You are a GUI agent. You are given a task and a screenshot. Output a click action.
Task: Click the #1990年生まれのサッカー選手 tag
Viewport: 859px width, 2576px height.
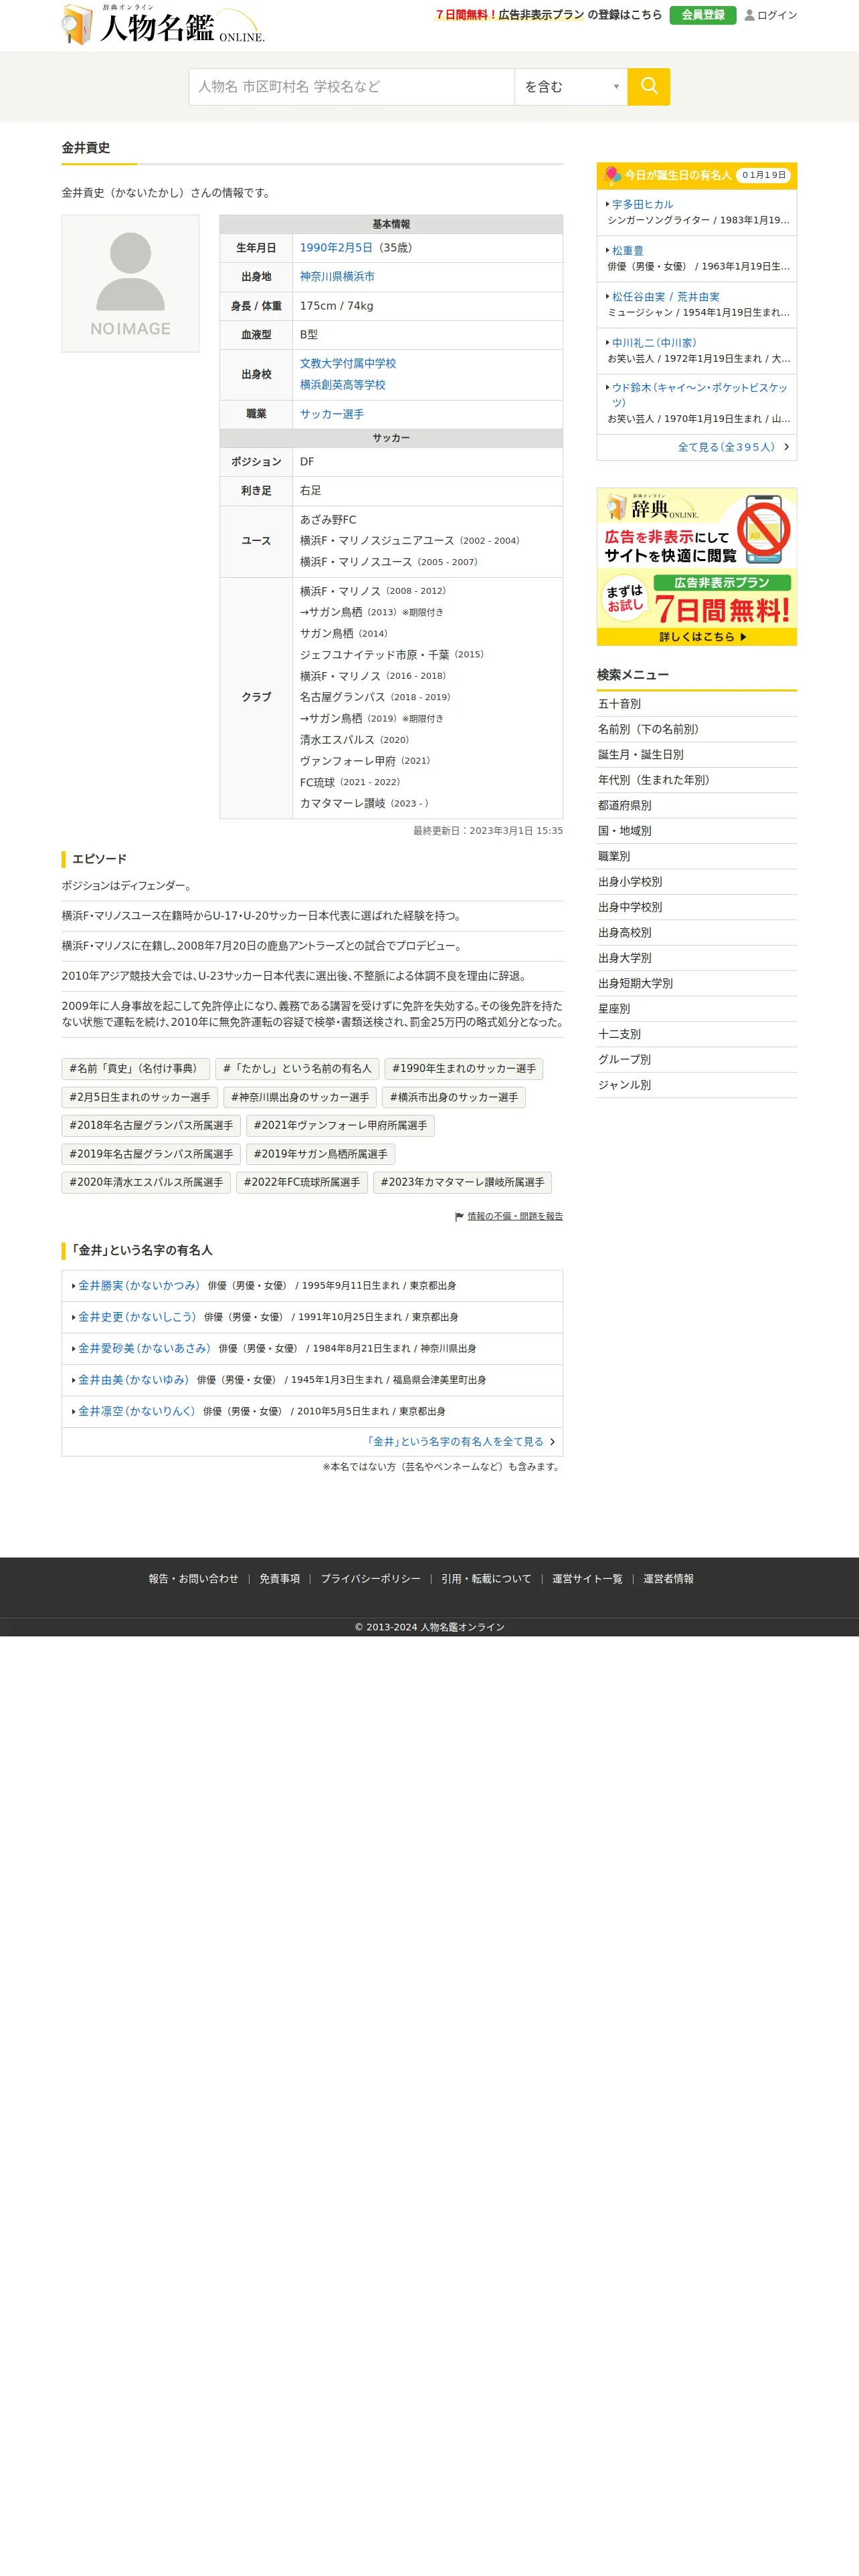coord(464,1069)
